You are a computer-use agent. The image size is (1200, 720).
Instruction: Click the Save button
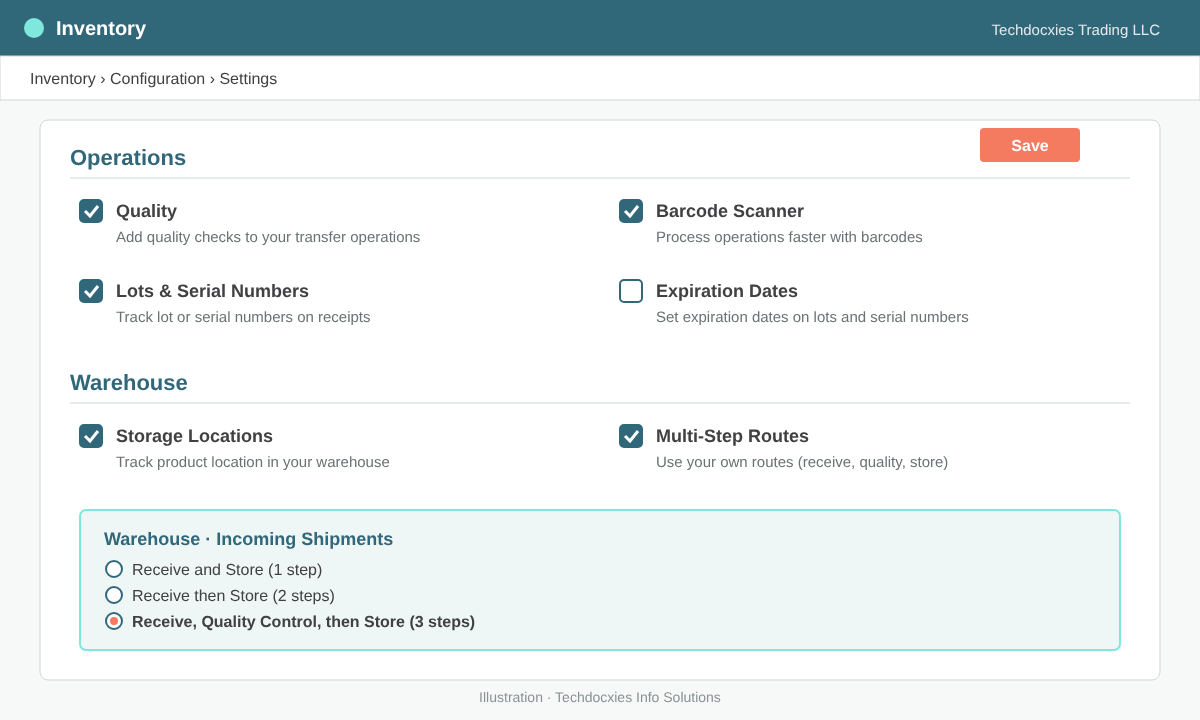(1030, 145)
